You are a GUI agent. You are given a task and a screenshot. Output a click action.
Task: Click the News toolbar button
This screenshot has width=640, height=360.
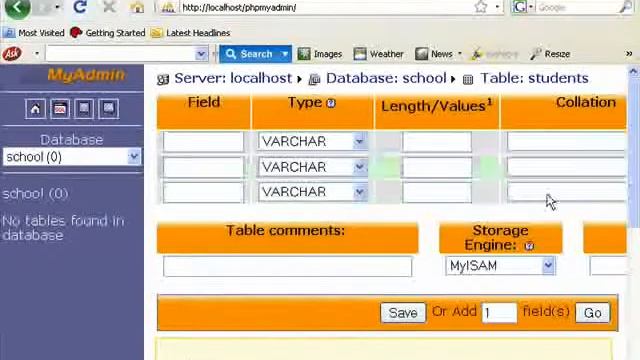coord(434,54)
